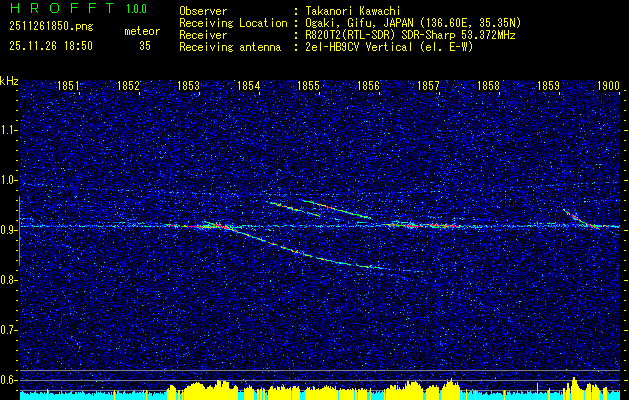Click time marker 1859
The height and width of the screenshot is (400, 629).
click(548, 85)
